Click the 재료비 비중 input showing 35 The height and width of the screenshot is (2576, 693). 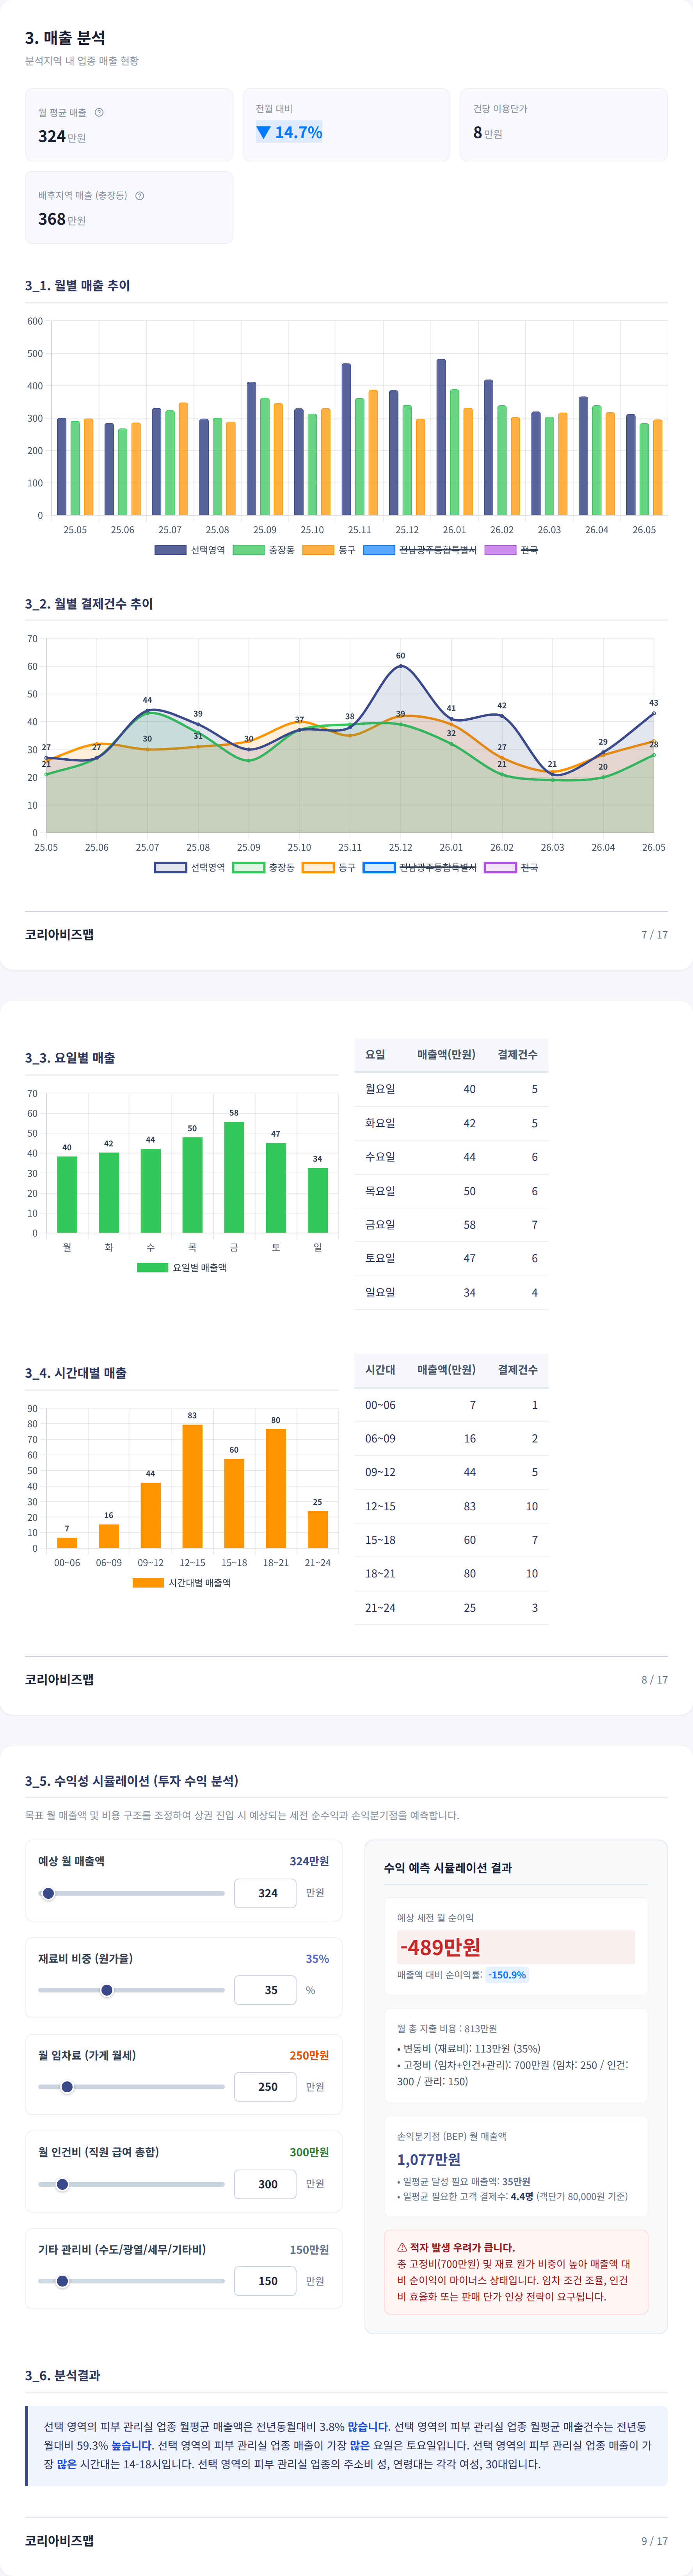[265, 1990]
